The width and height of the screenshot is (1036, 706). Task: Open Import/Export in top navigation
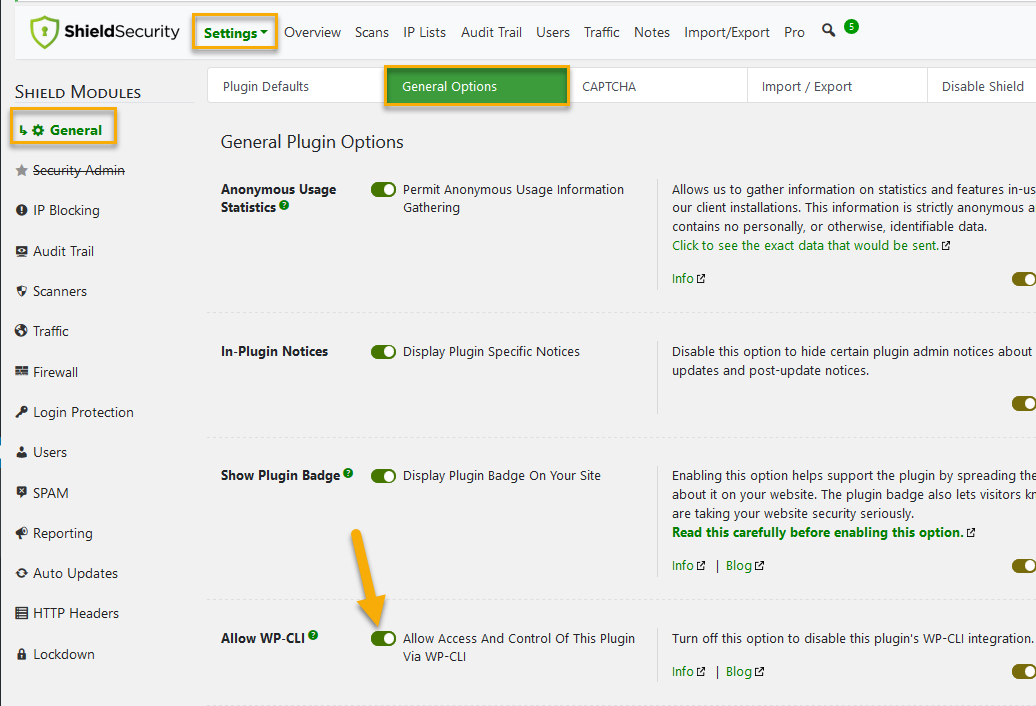727,32
